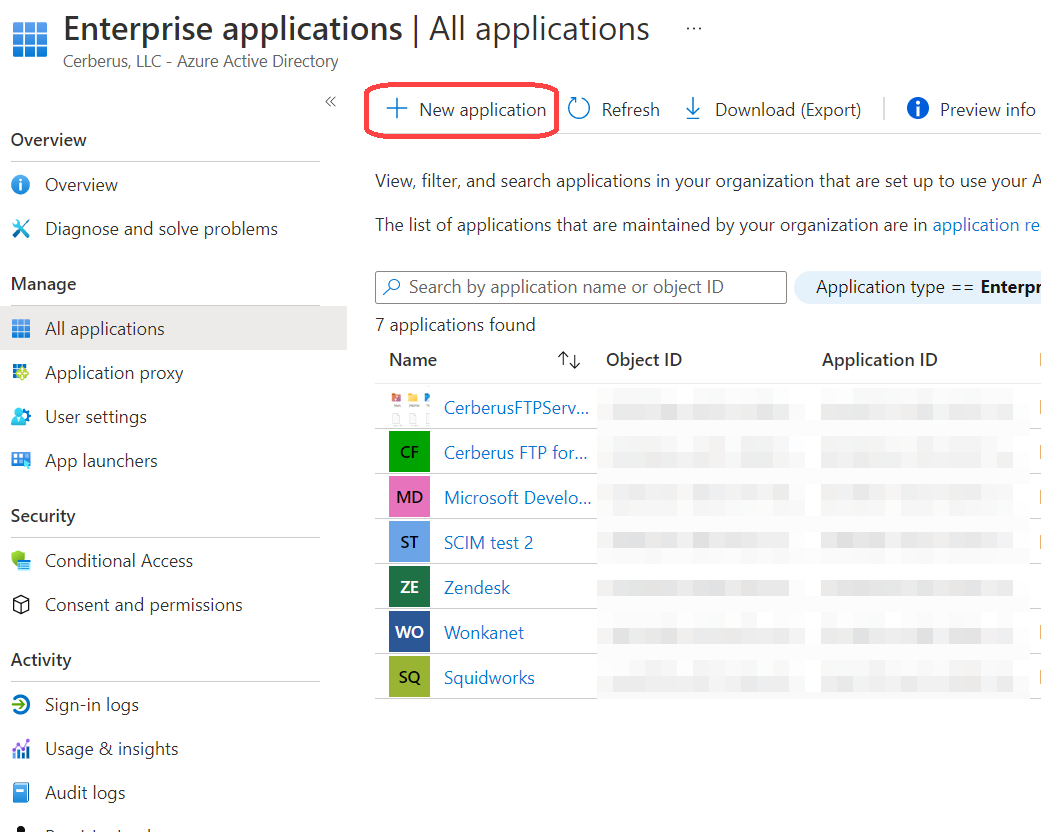The image size is (1041, 832).
Task: Focus the search by application name field
Action: (580, 287)
